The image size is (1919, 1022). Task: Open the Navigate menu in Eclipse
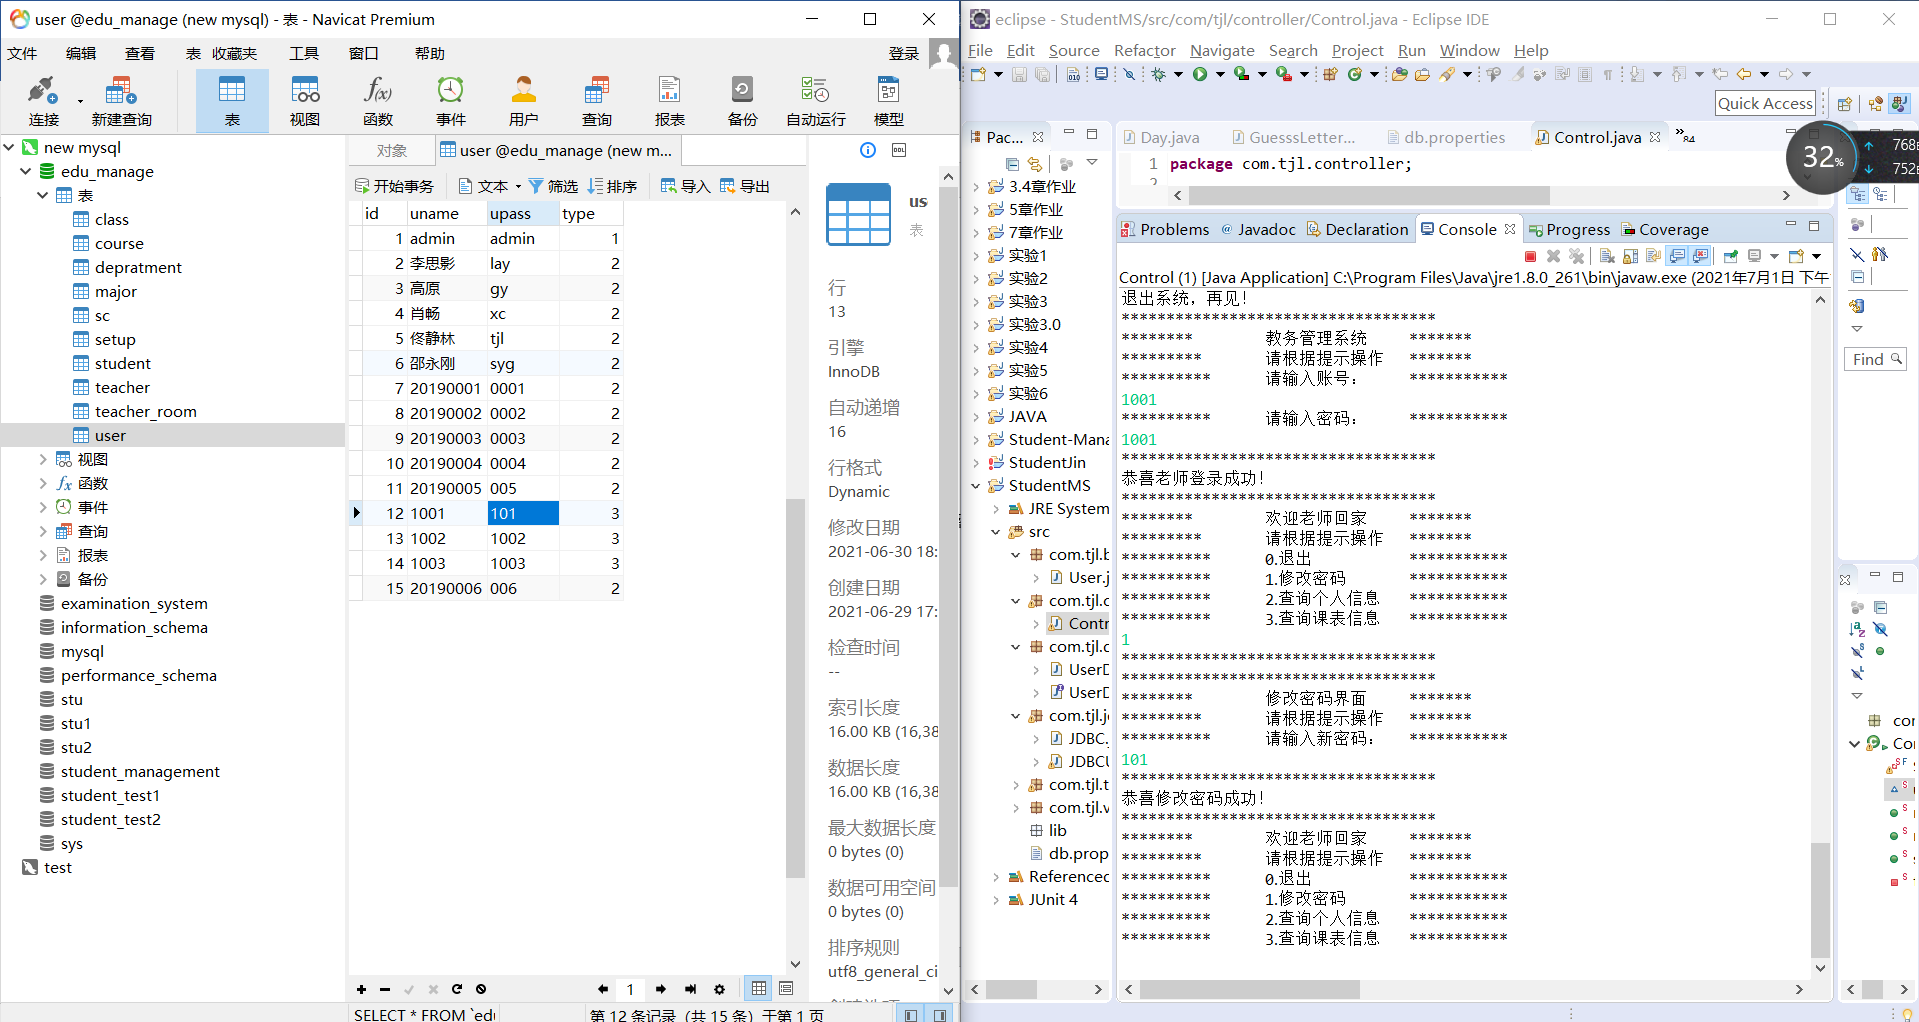tap(1222, 50)
